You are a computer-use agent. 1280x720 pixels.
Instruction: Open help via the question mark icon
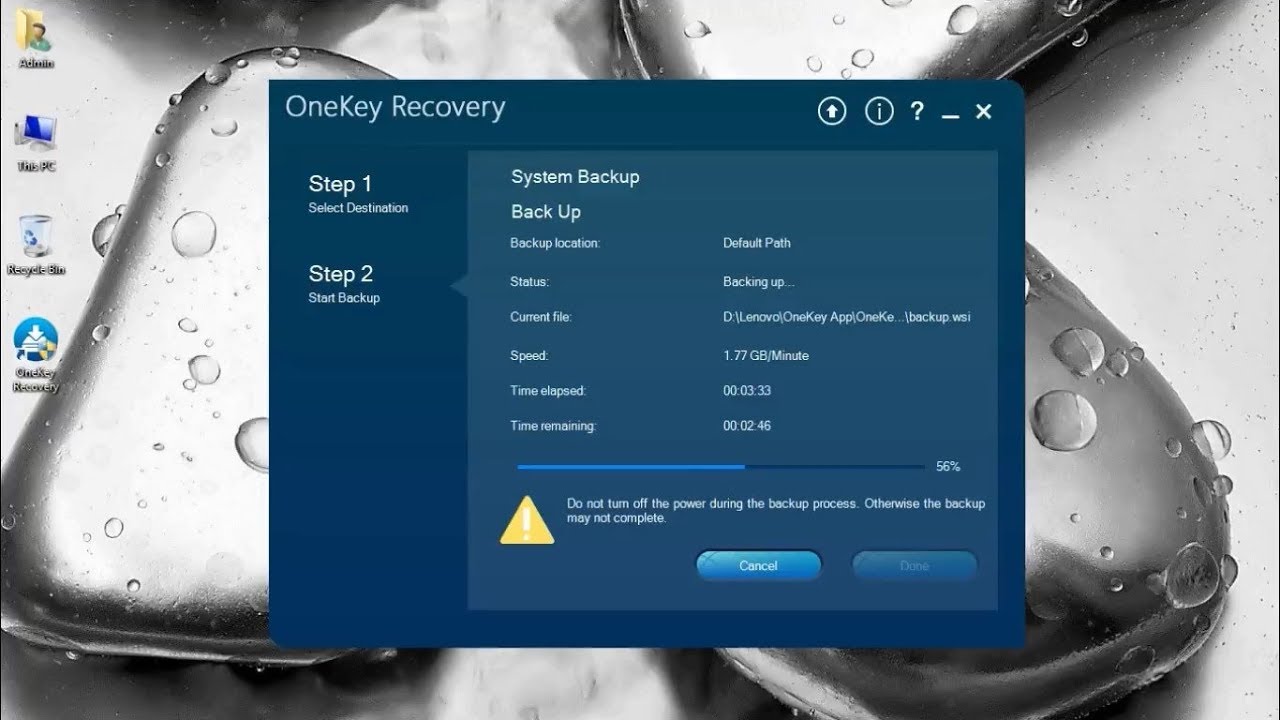pos(917,111)
